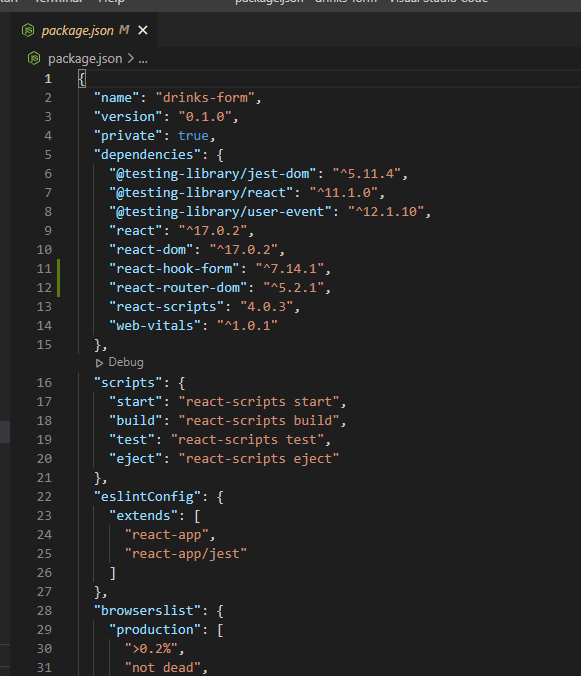Click the "production" key
This screenshot has height=676, width=581.
[x=155, y=630]
